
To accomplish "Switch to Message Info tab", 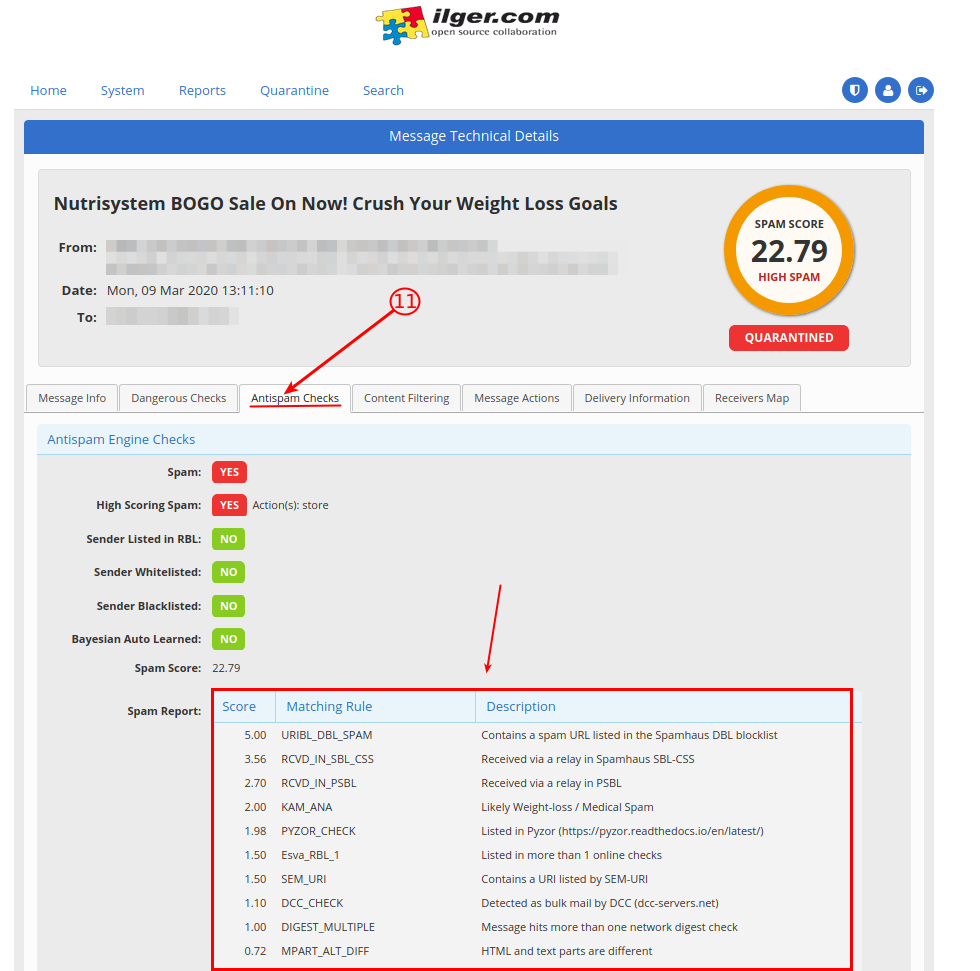I will (x=72, y=398).
